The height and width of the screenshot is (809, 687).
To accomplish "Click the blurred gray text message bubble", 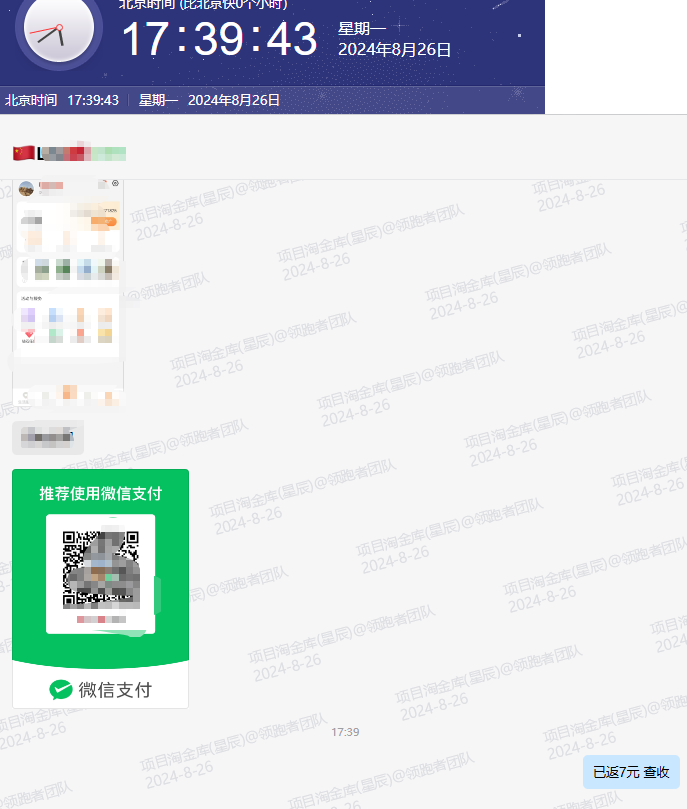I will pyautogui.click(x=48, y=437).
